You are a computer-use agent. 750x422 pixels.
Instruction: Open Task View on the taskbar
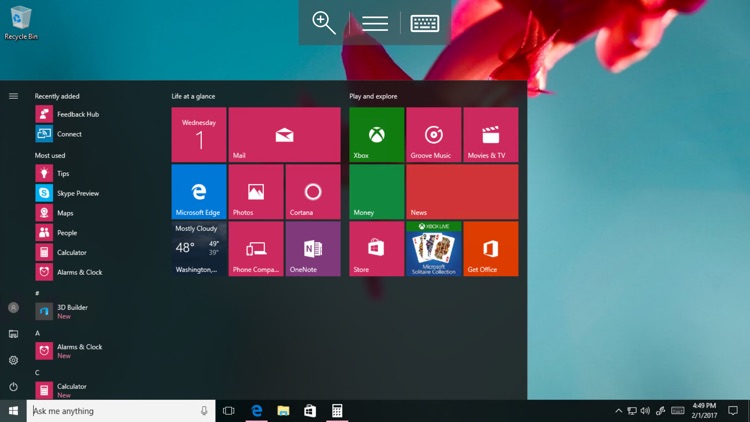(229, 411)
